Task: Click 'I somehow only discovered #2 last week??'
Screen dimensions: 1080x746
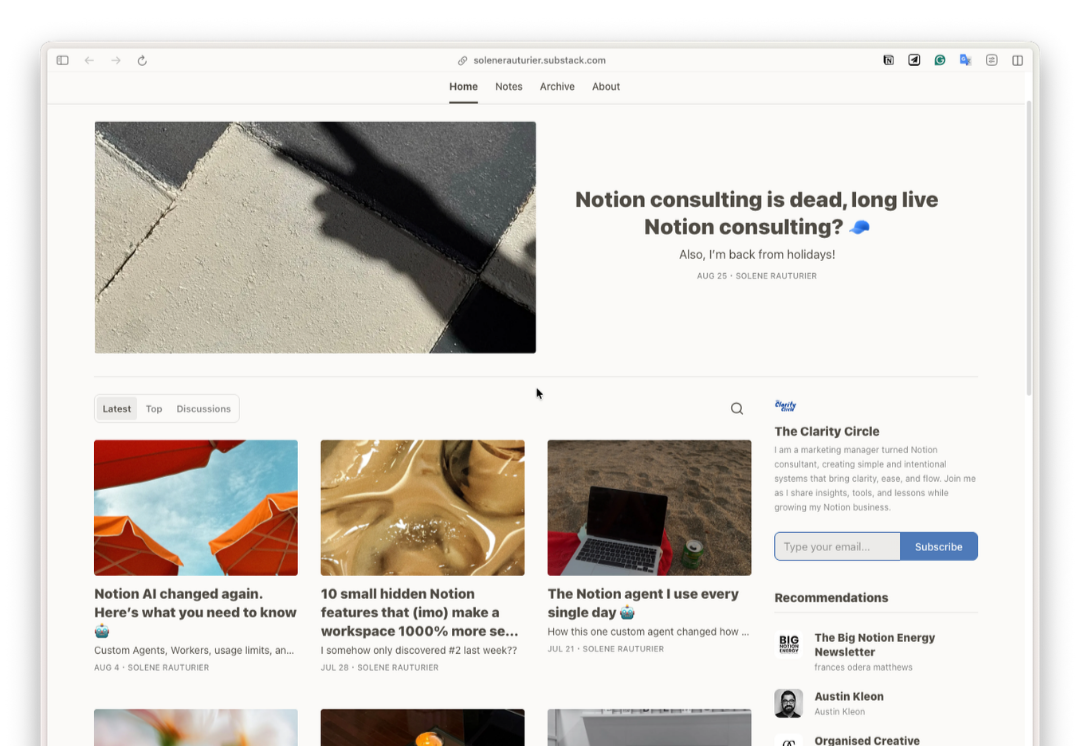Action: (419, 650)
